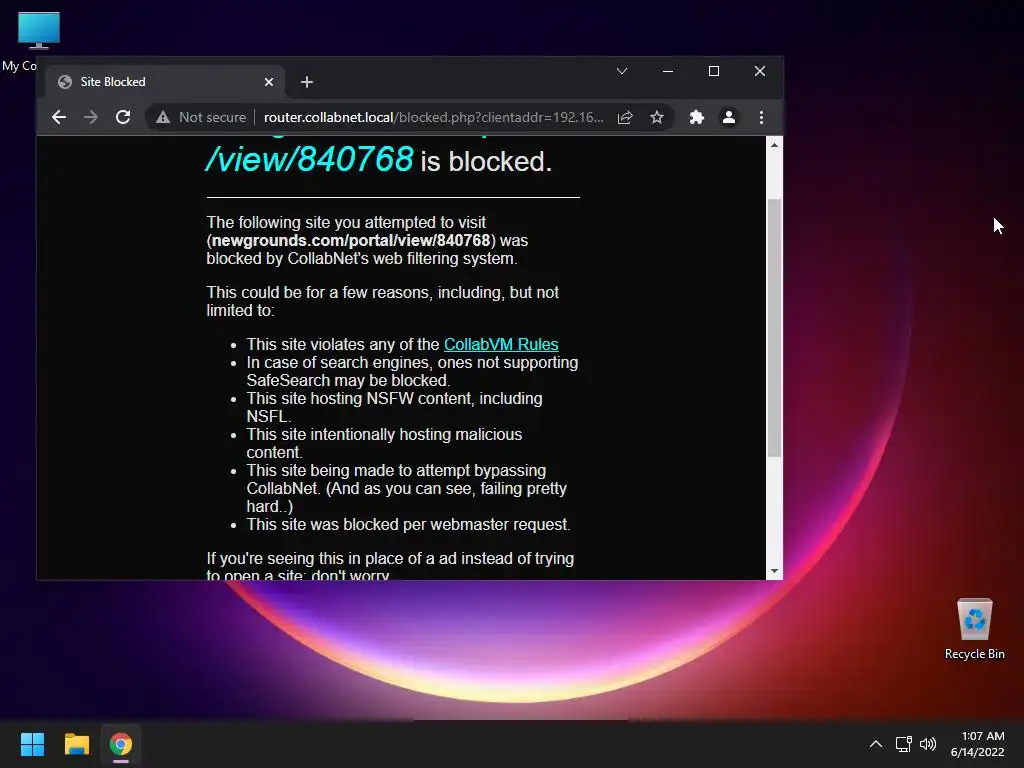1024x768 pixels.
Task: Expand the tab search chevron
Action: 622,71
